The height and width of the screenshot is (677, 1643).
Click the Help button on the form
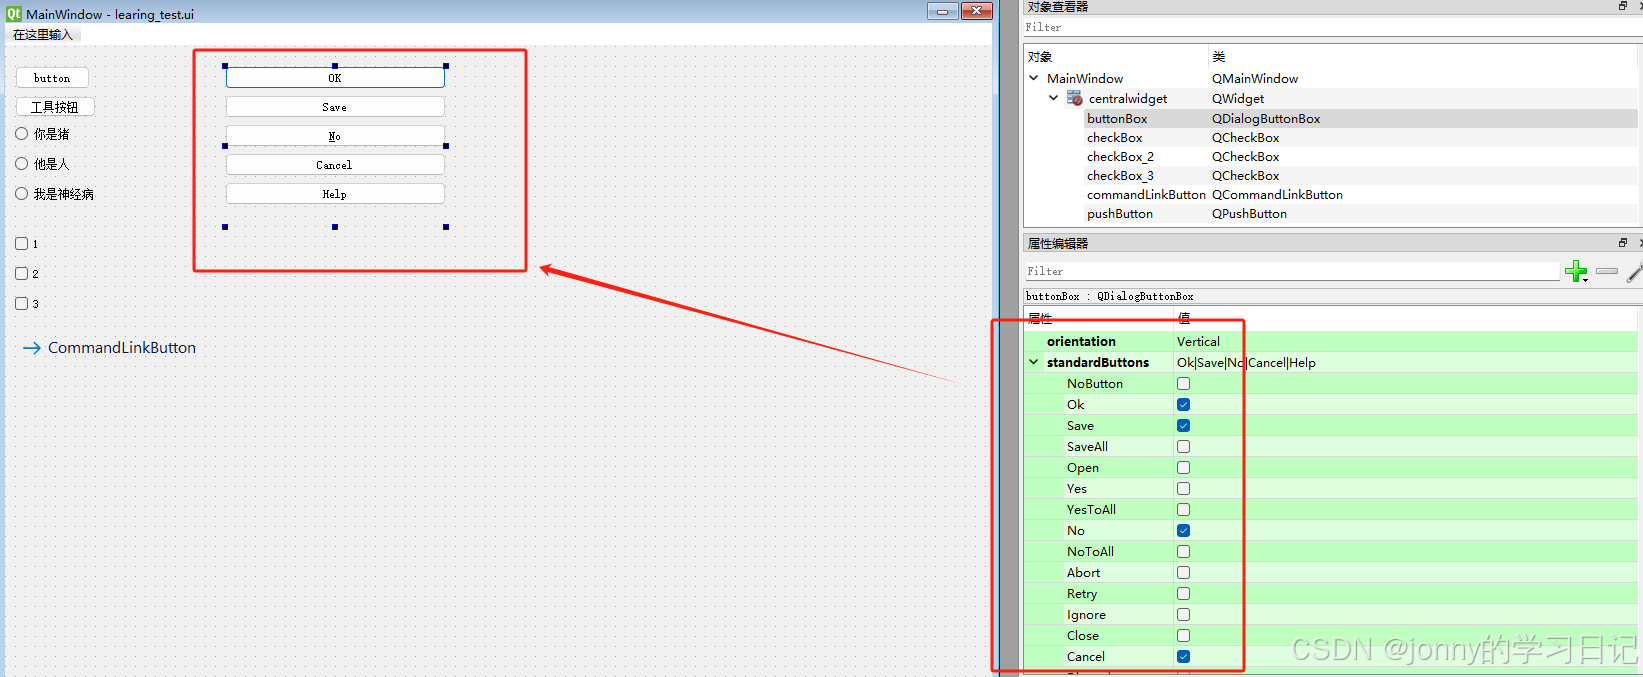tap(335, 193)
